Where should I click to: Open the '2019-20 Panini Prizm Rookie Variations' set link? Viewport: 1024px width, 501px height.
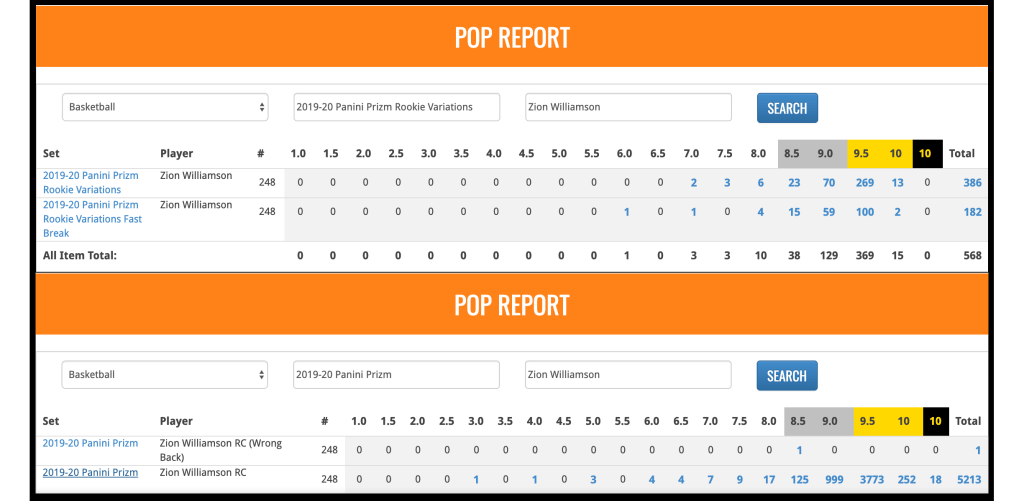91,182
